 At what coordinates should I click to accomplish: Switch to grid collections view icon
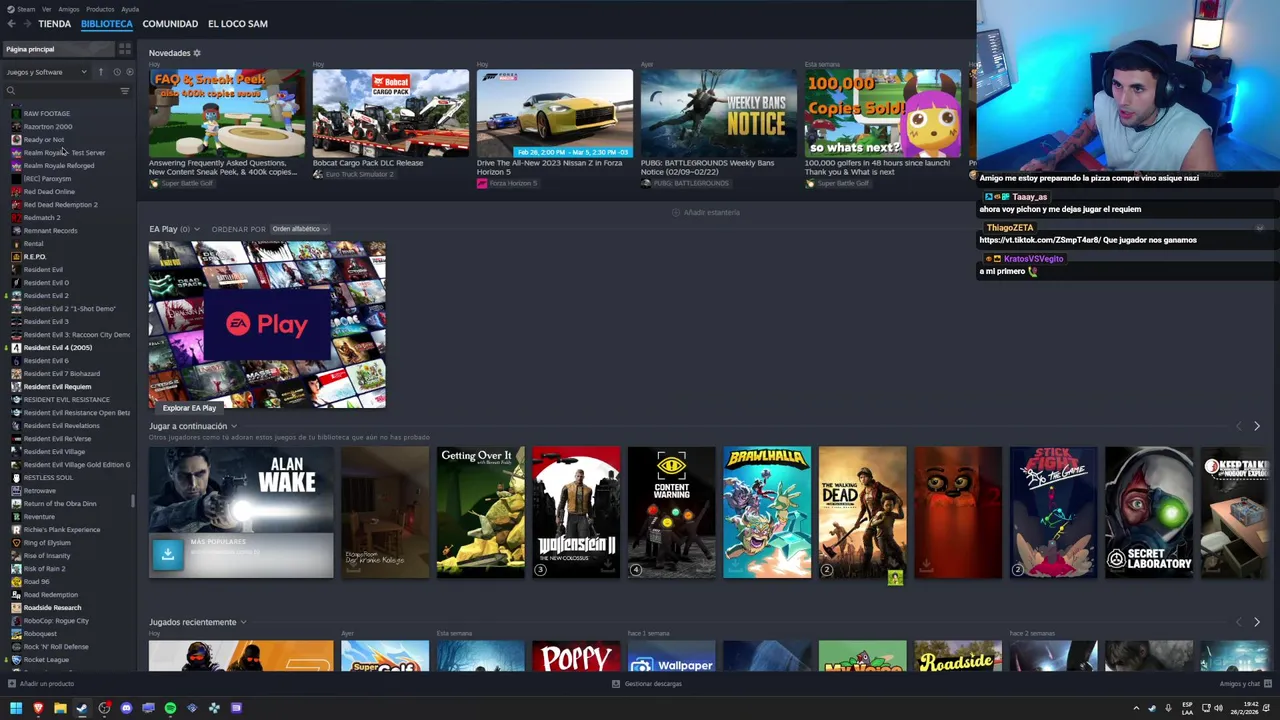pyautogui.click(x=125, y=49)
